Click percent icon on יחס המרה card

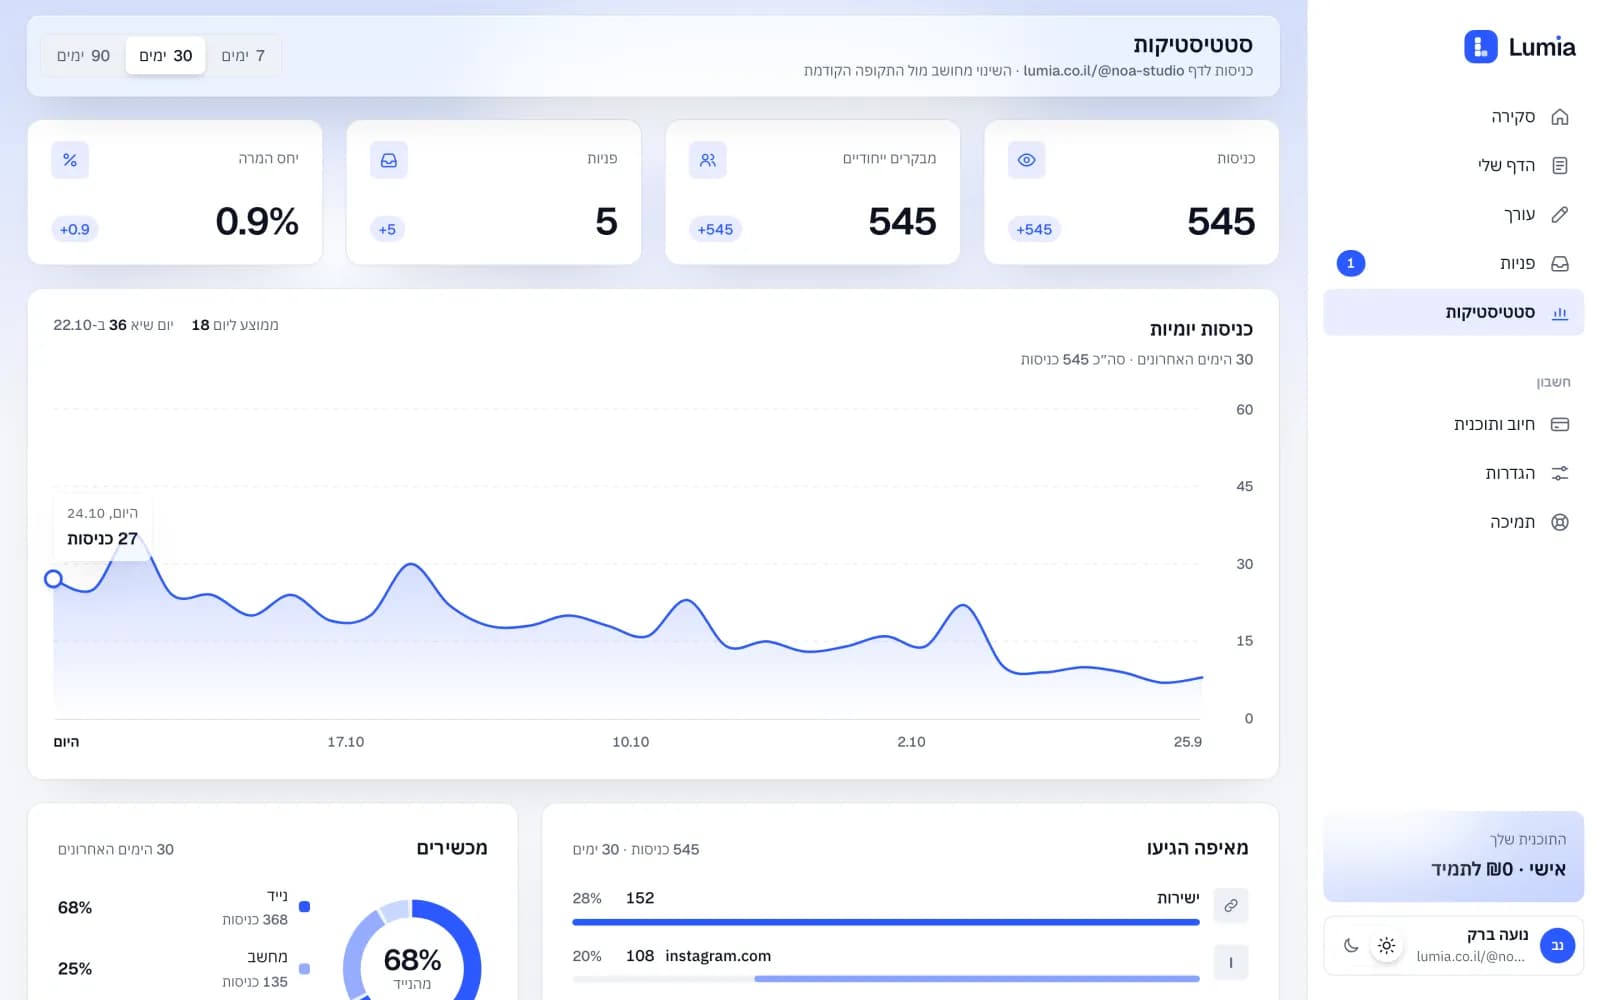70,160
